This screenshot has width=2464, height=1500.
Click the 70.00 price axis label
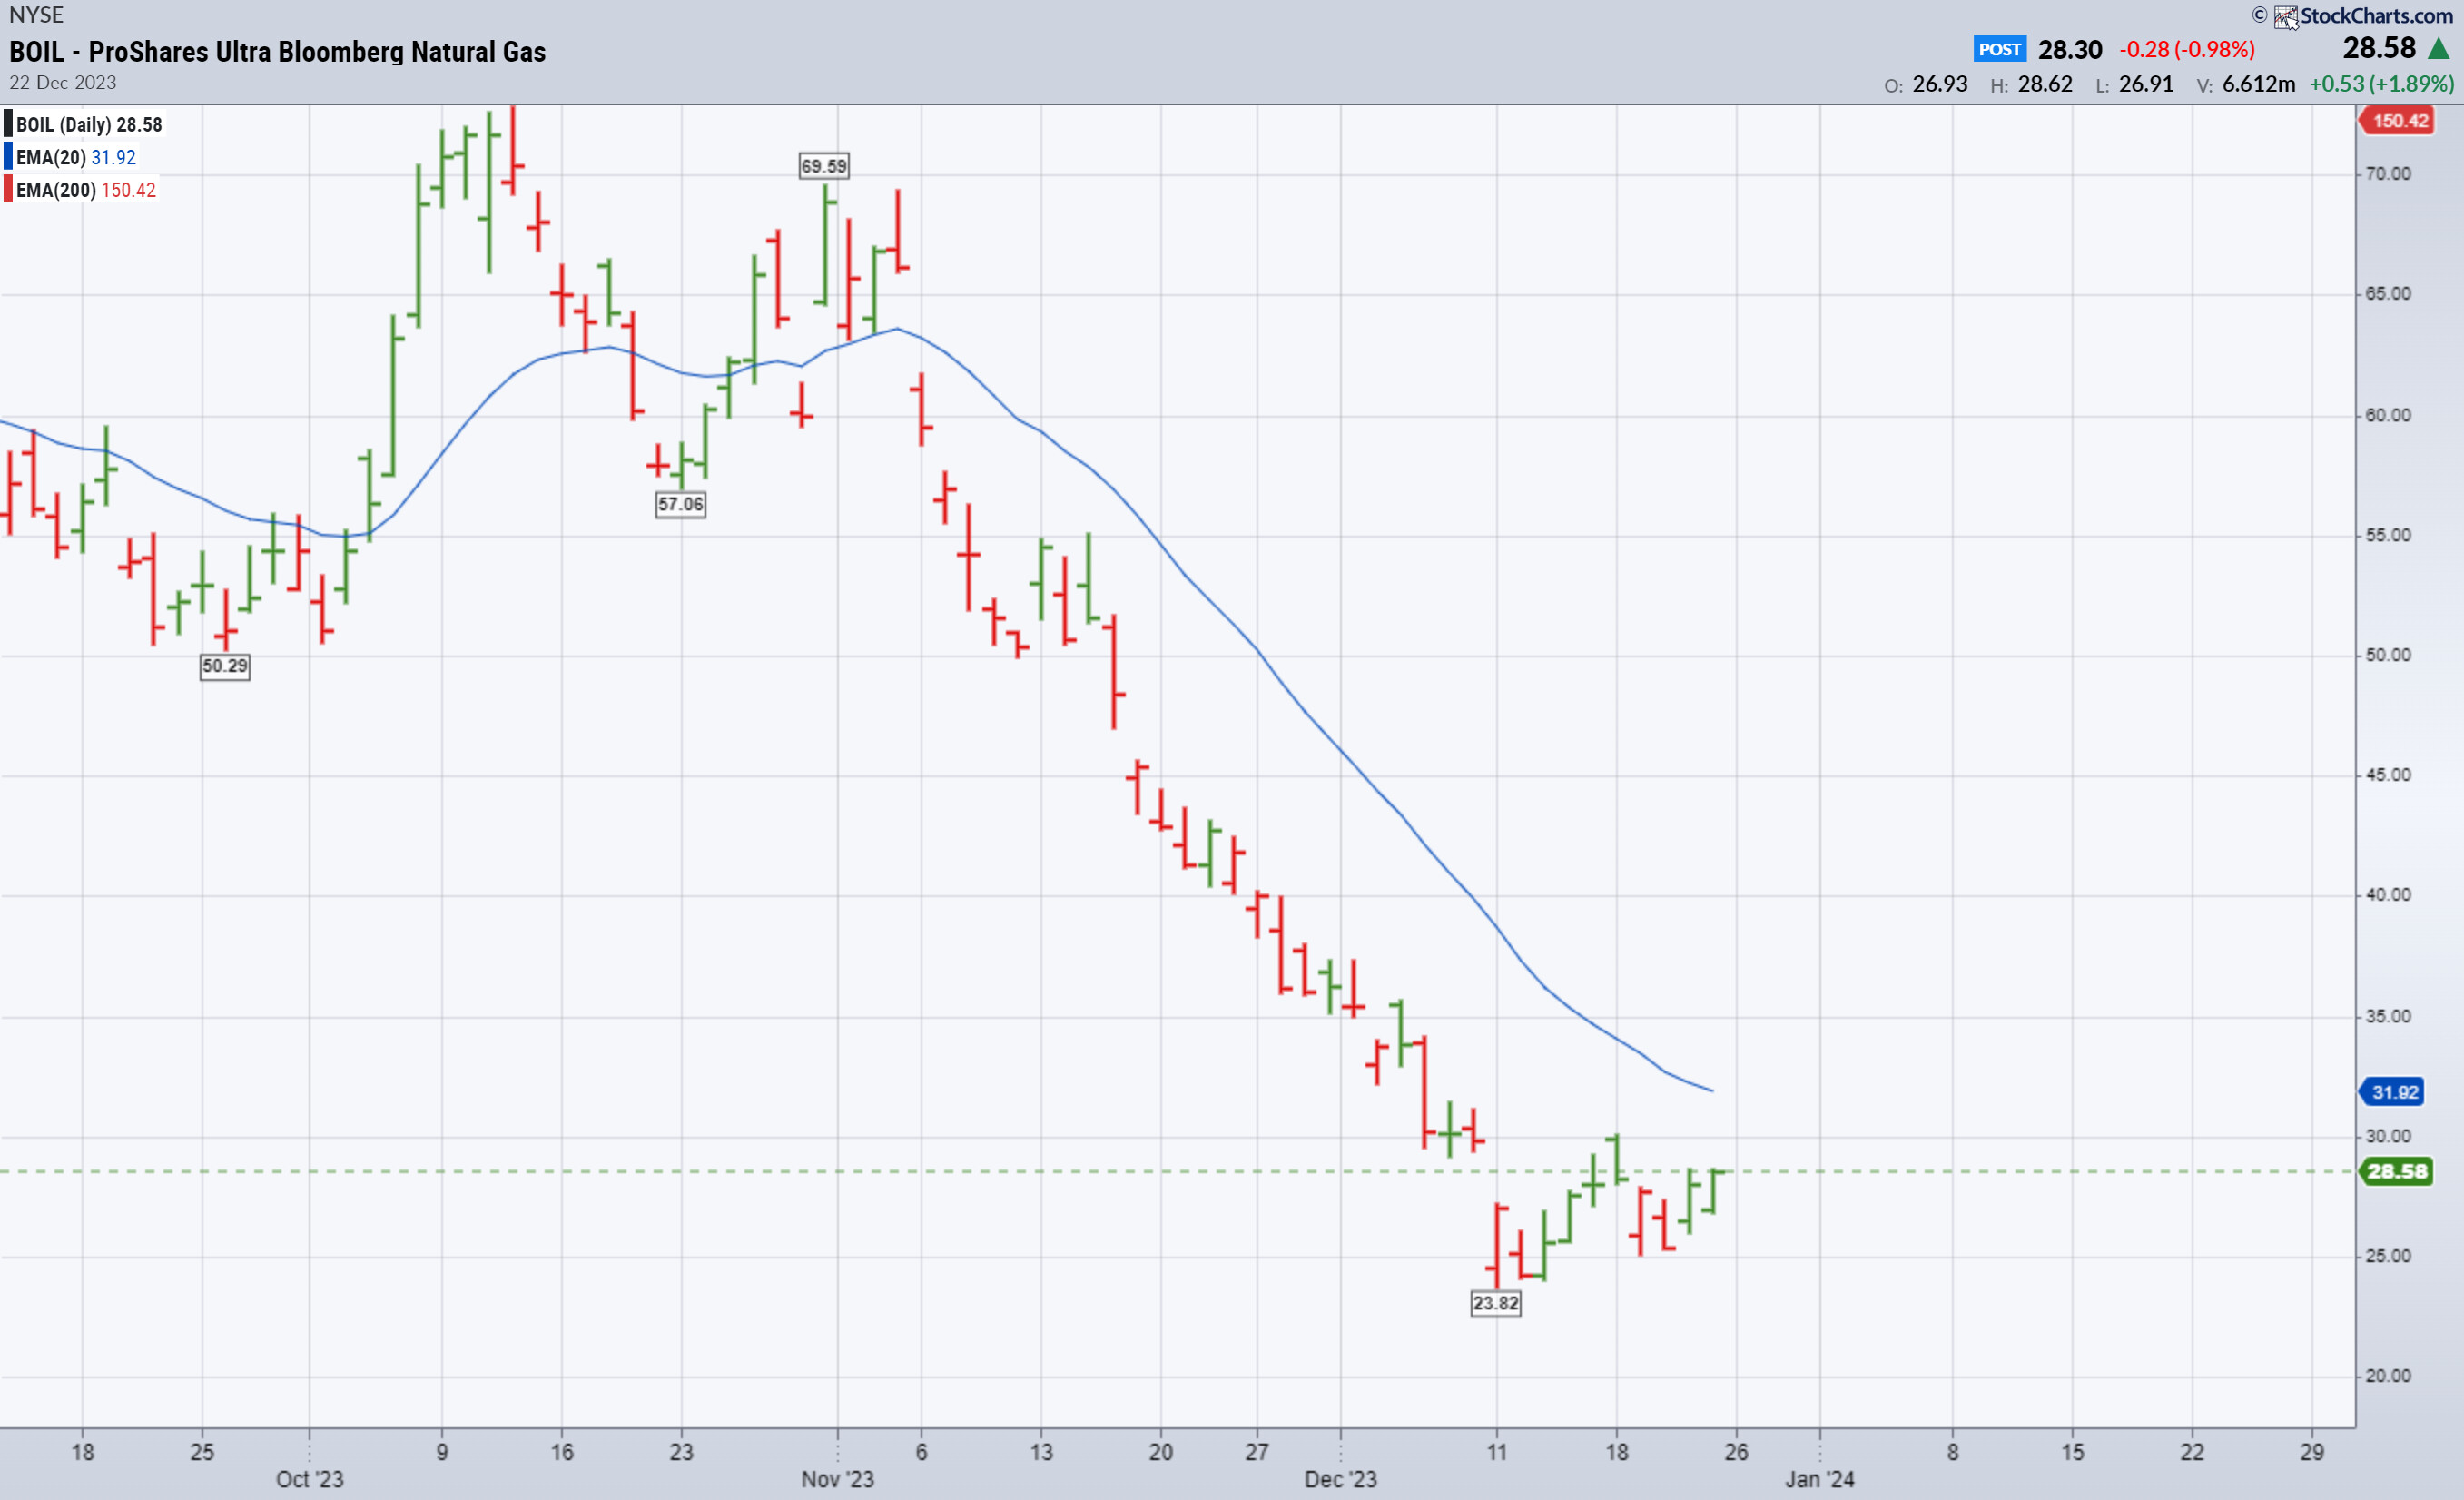[2388, 174]
